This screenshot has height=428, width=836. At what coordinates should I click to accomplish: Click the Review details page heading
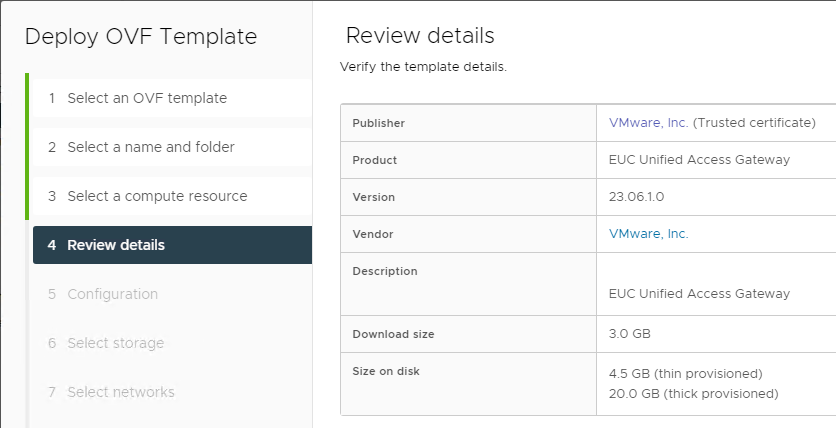[x=420, y=36]
